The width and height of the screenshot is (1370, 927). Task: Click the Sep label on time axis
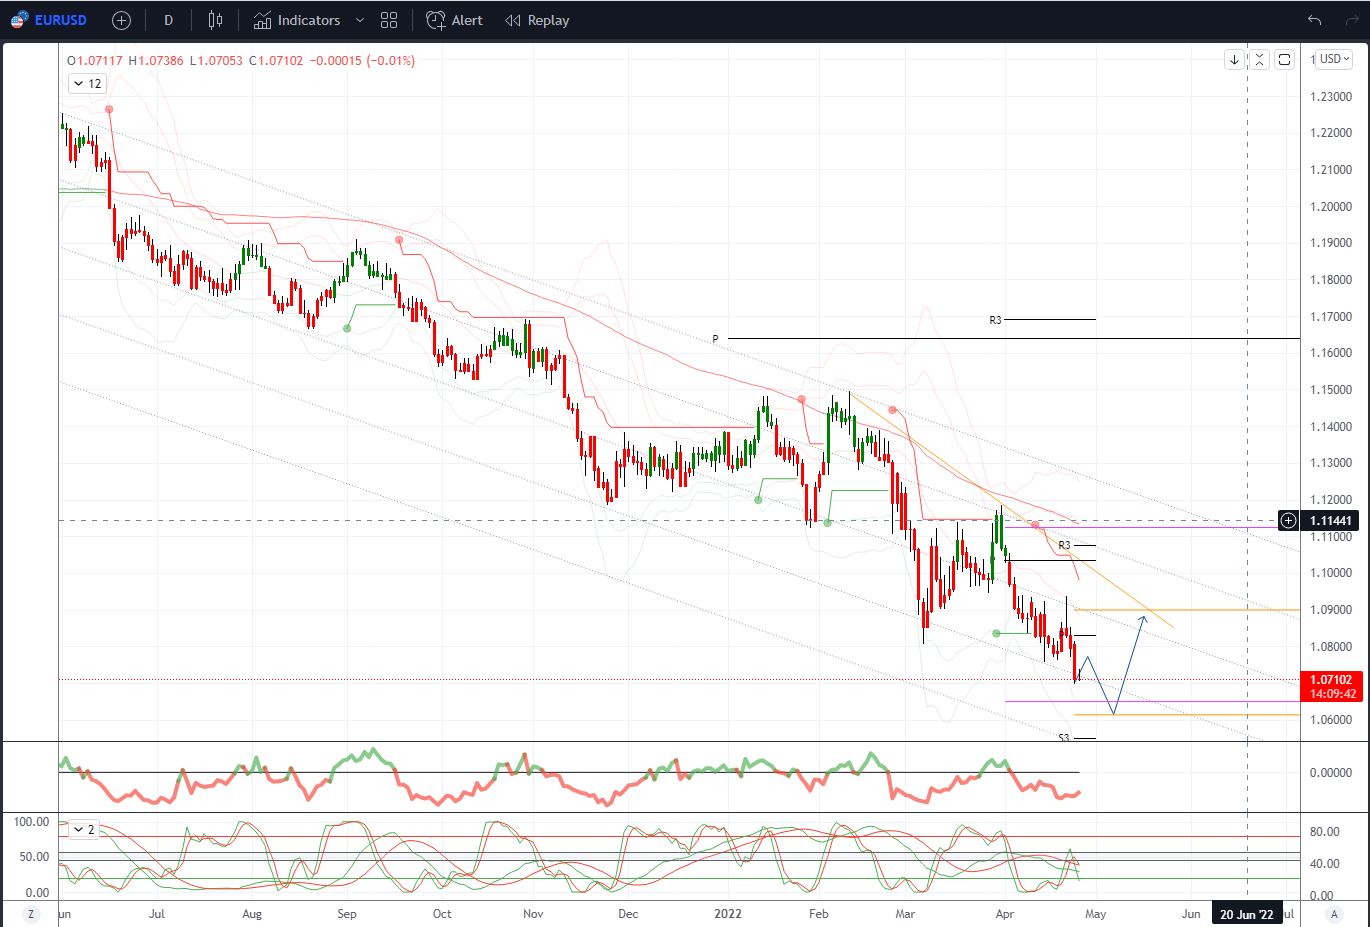(347, 914)
